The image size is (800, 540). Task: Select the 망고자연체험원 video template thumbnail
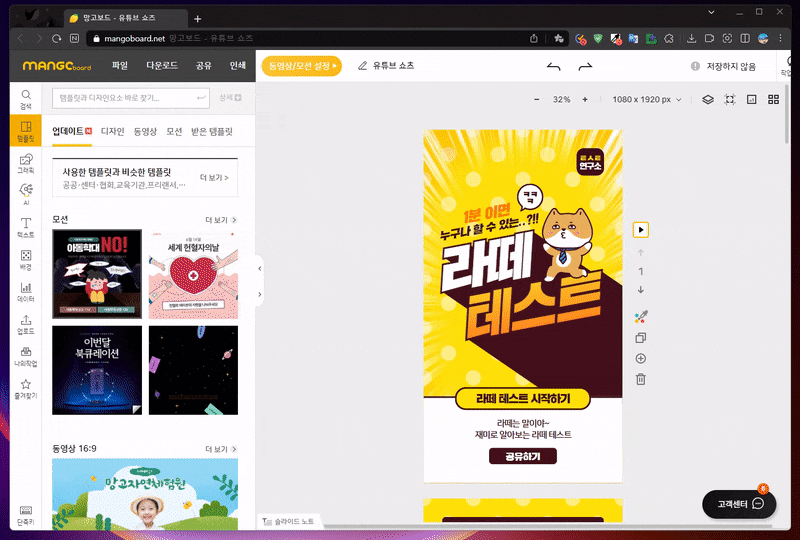pos(145,494)
